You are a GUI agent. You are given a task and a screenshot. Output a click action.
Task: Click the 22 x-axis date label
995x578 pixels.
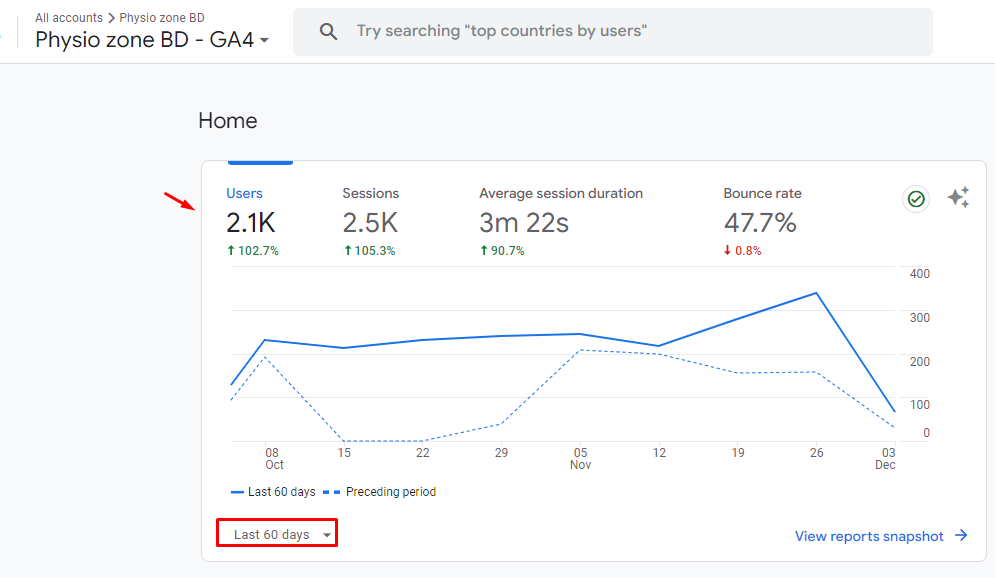[423, 452]
